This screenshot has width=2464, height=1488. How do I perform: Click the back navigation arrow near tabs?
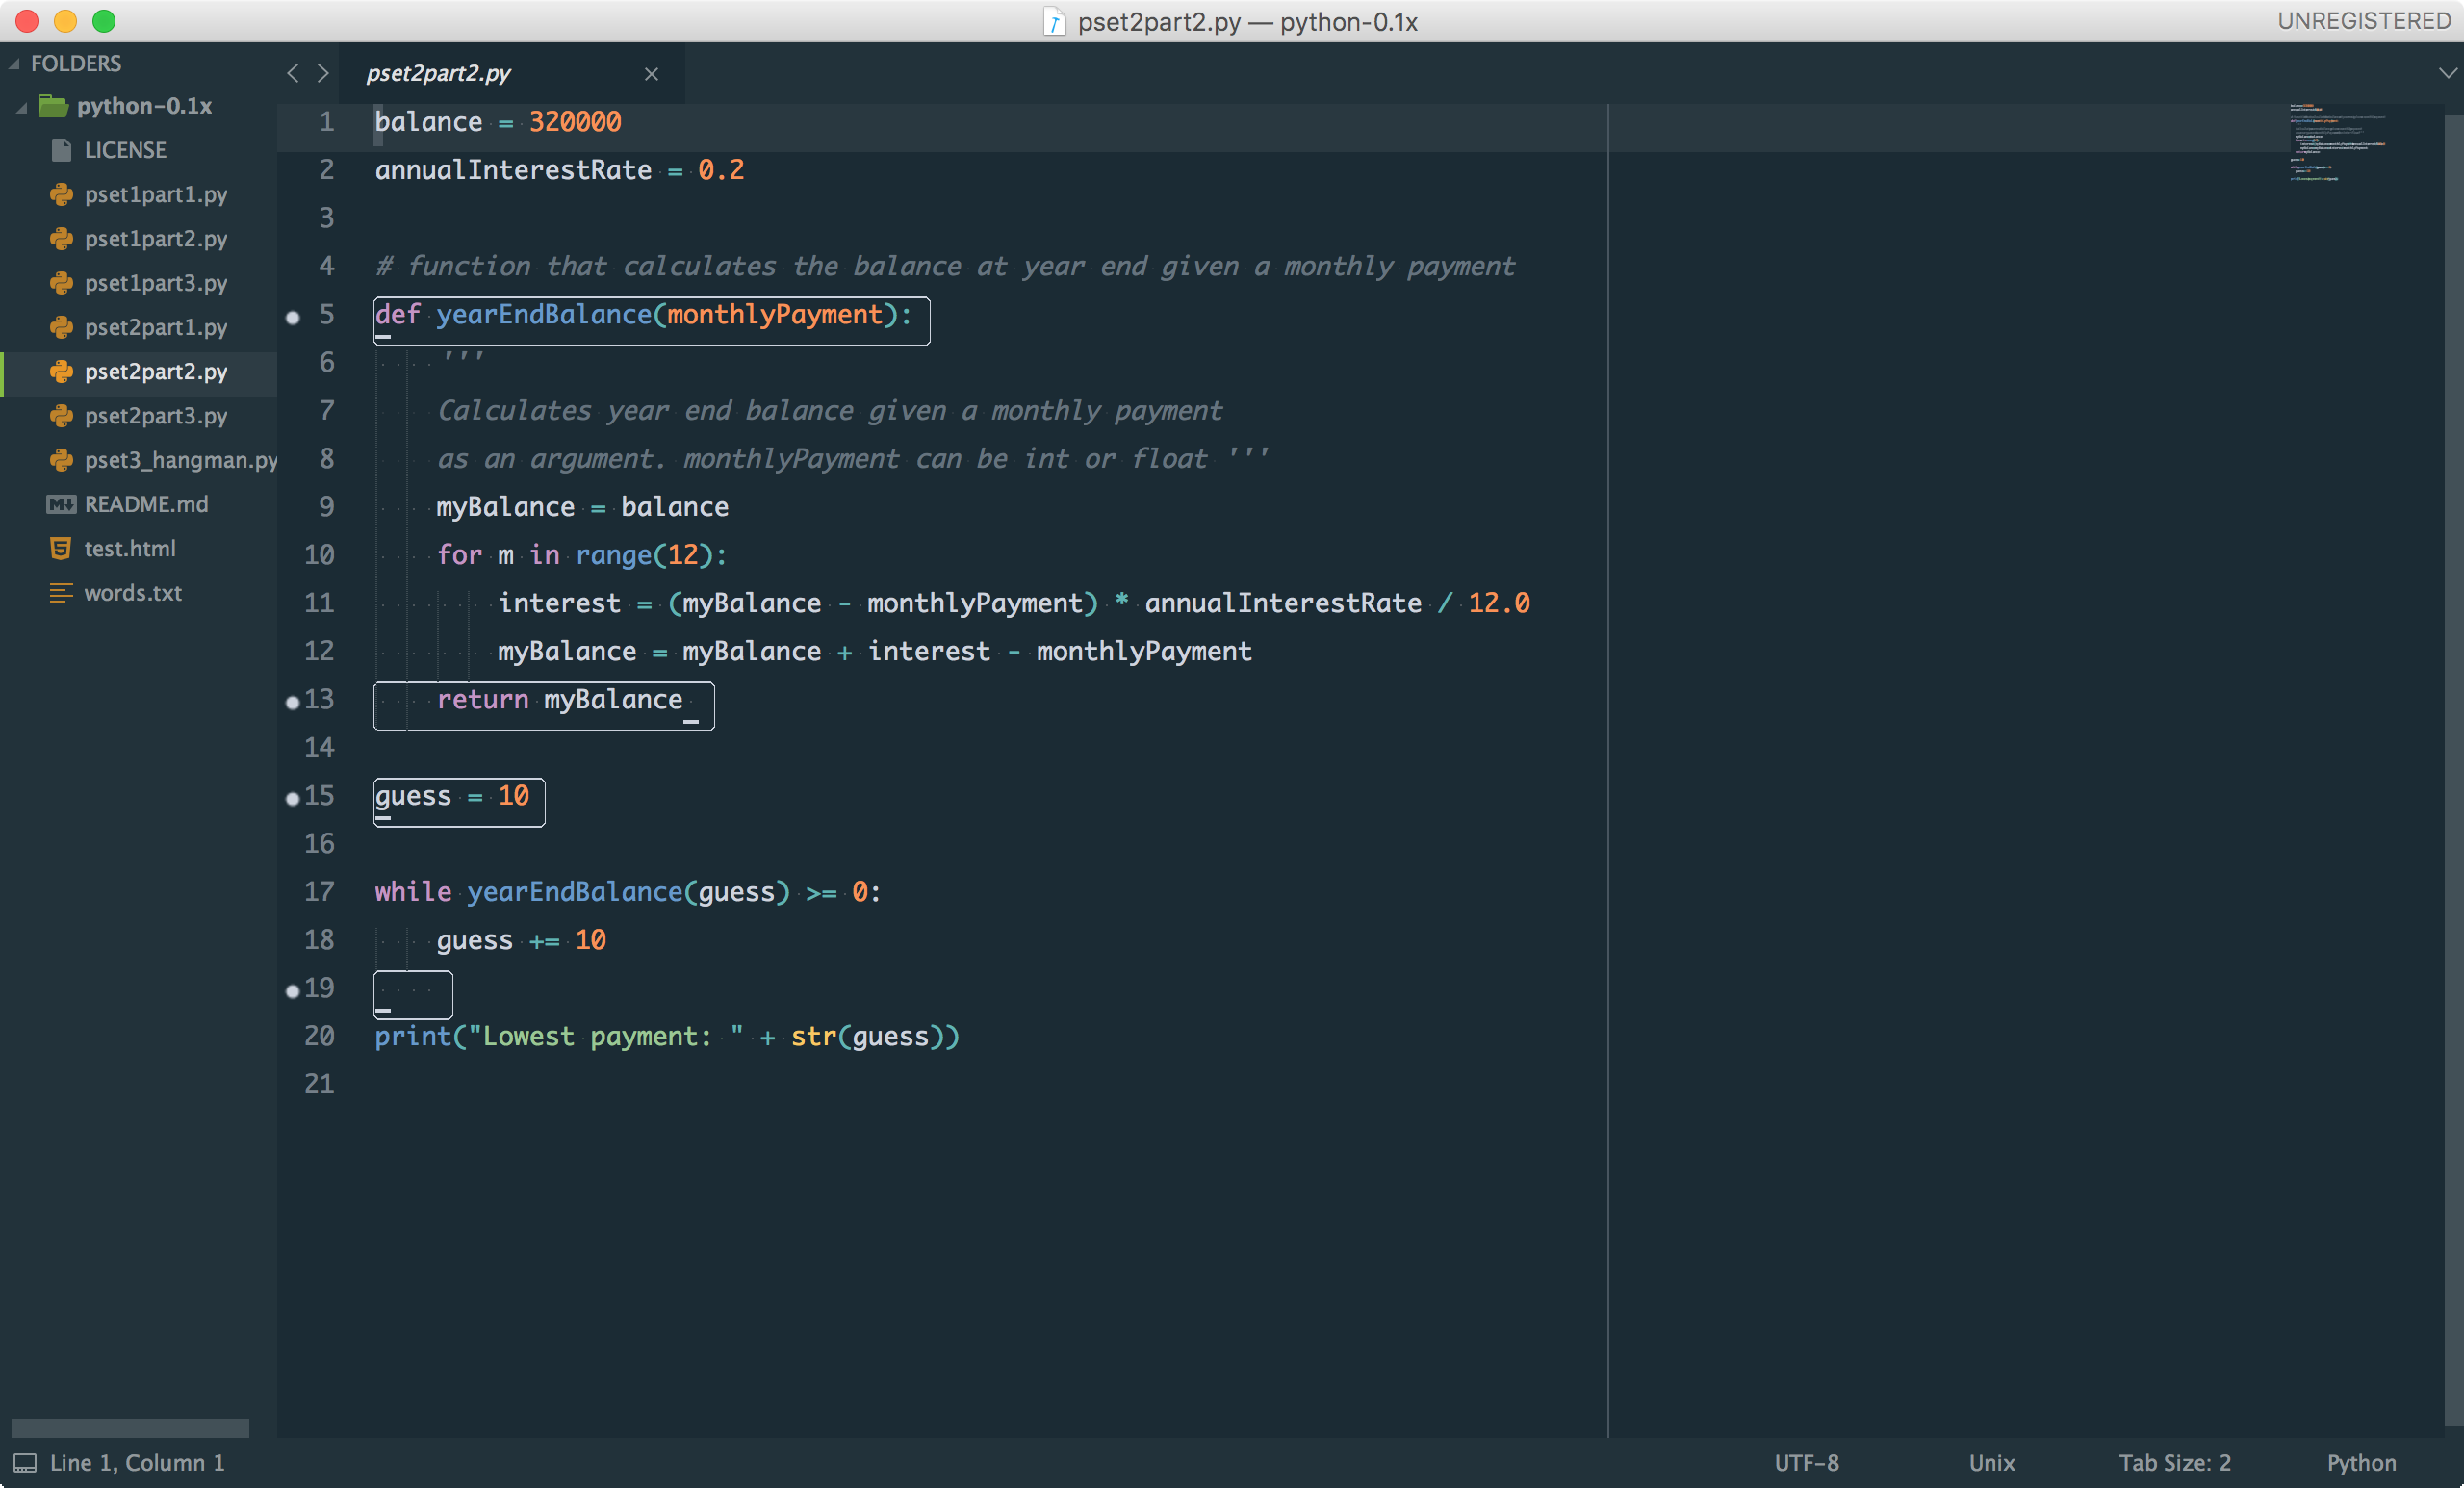click(292, 73)
